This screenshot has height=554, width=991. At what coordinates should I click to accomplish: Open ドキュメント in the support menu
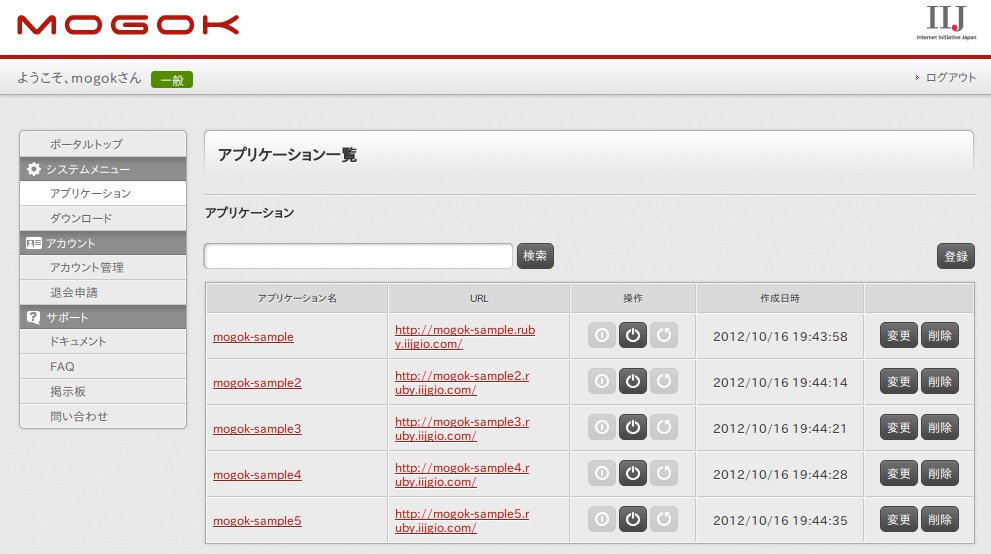tap(103, 341)
